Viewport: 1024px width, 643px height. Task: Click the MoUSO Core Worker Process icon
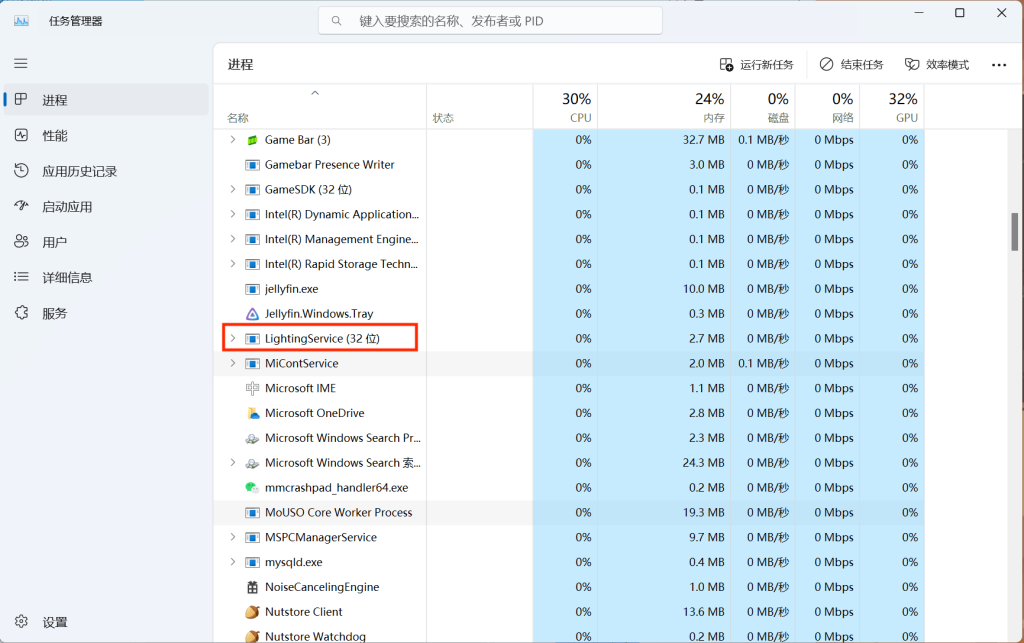click(x=252, y=512)
